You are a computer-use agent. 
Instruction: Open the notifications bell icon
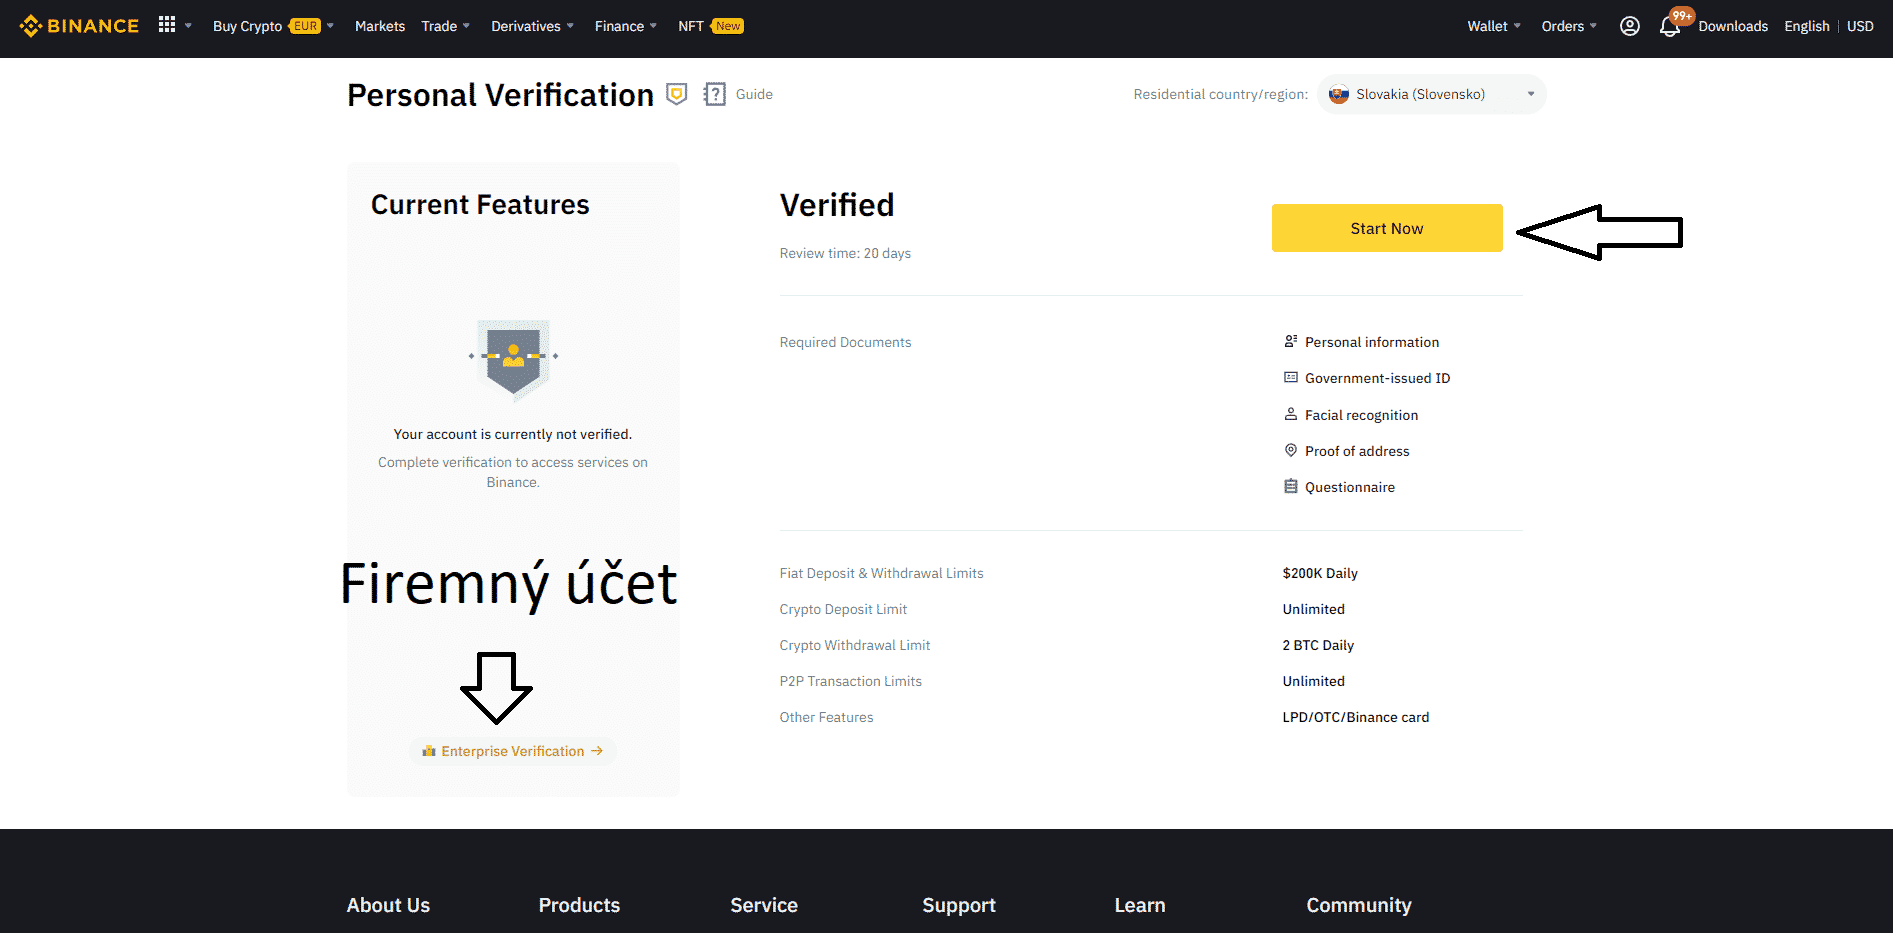point(1669,27)
